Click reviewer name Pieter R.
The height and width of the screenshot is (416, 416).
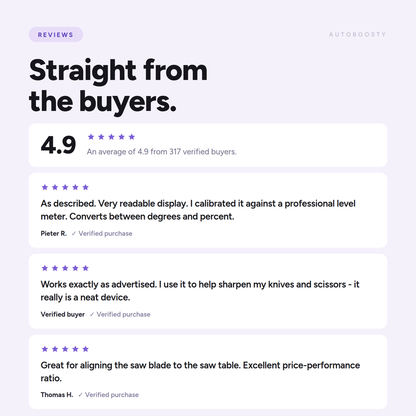(x=54, y=234)
